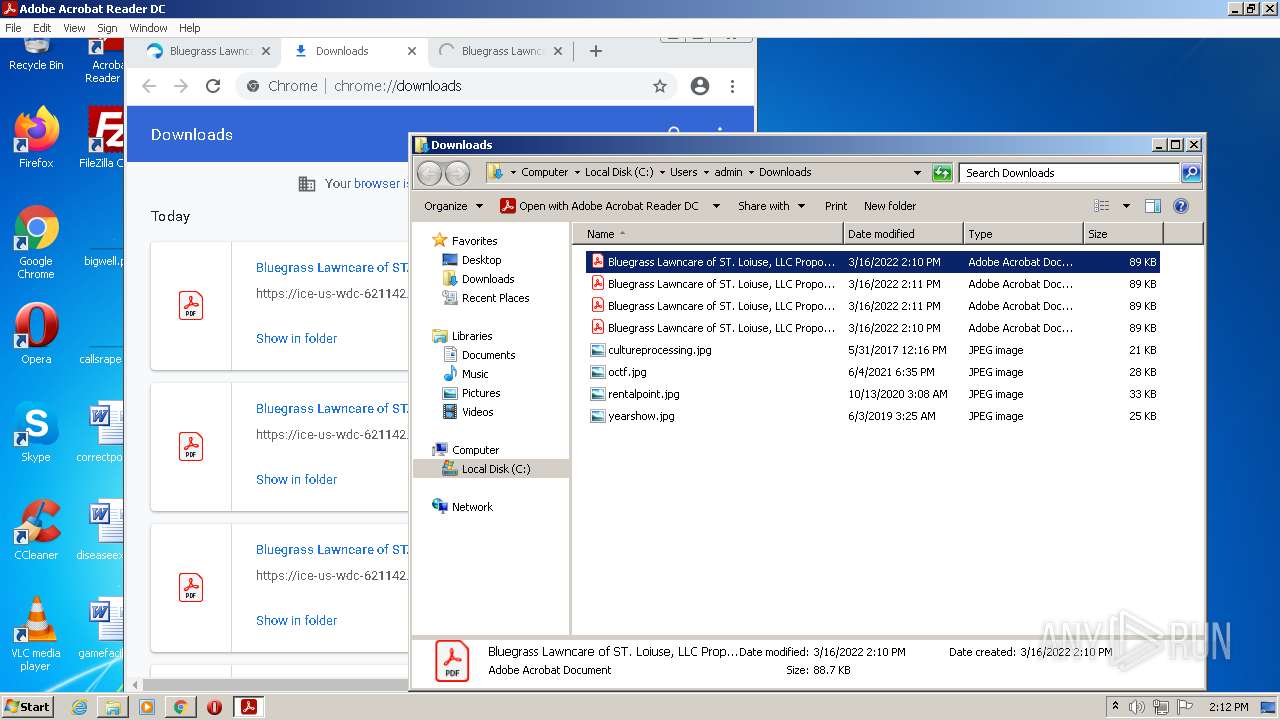Click the last visible Show in folder link
The height and width of the screenshot is (720, 1280).
point(296,620)
